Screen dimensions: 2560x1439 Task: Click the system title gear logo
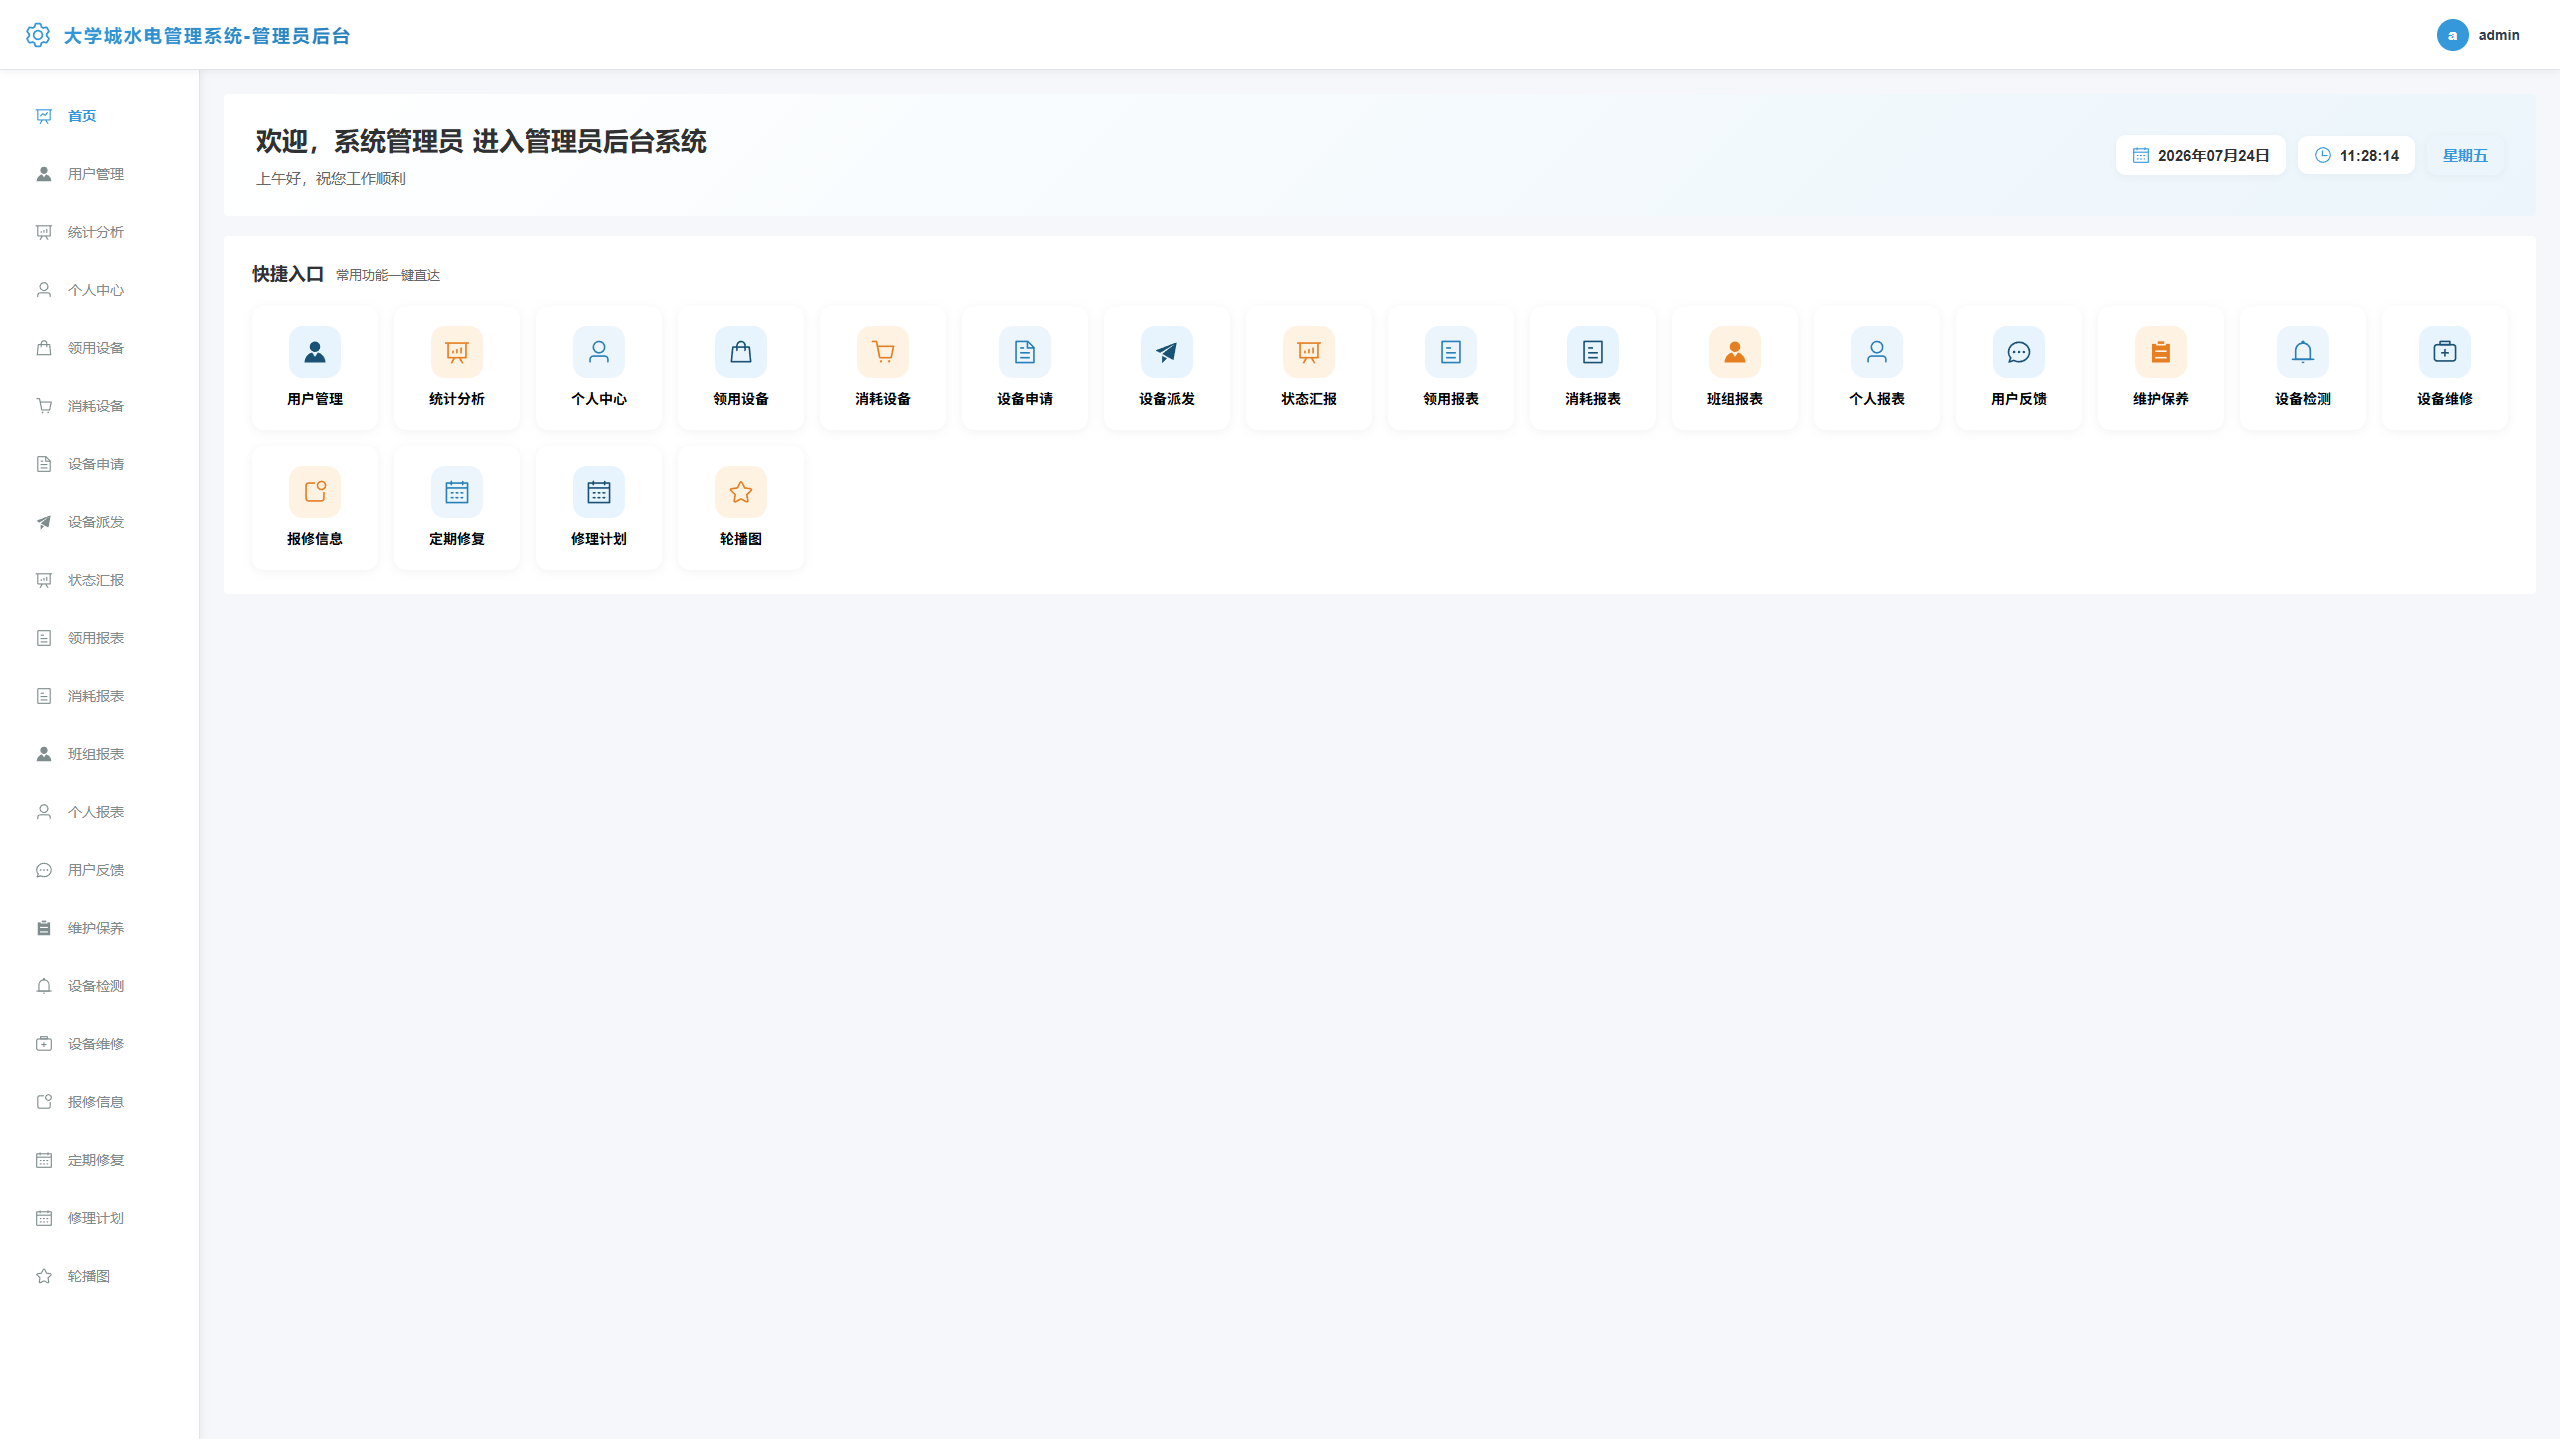[37, 35]
